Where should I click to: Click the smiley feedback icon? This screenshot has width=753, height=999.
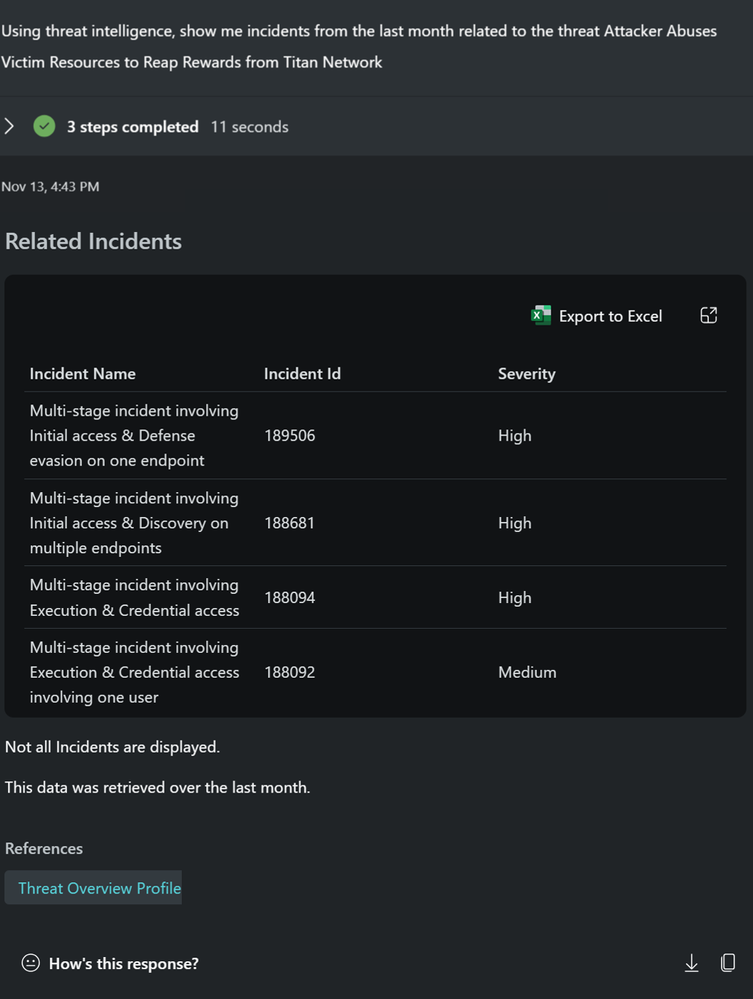pyautogui.click(x=31, y=963)
